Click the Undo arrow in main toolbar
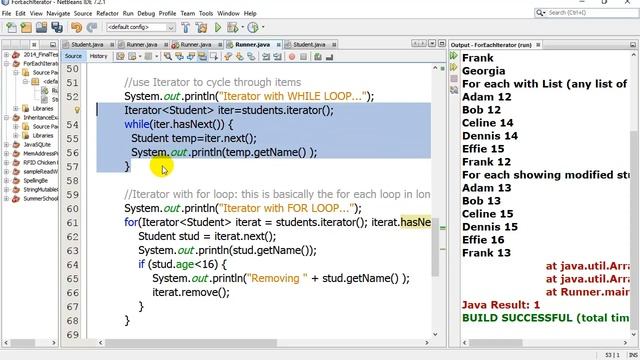Image resolution: width=640 pixels, height=360 pixels. click(x=76, y=27)
